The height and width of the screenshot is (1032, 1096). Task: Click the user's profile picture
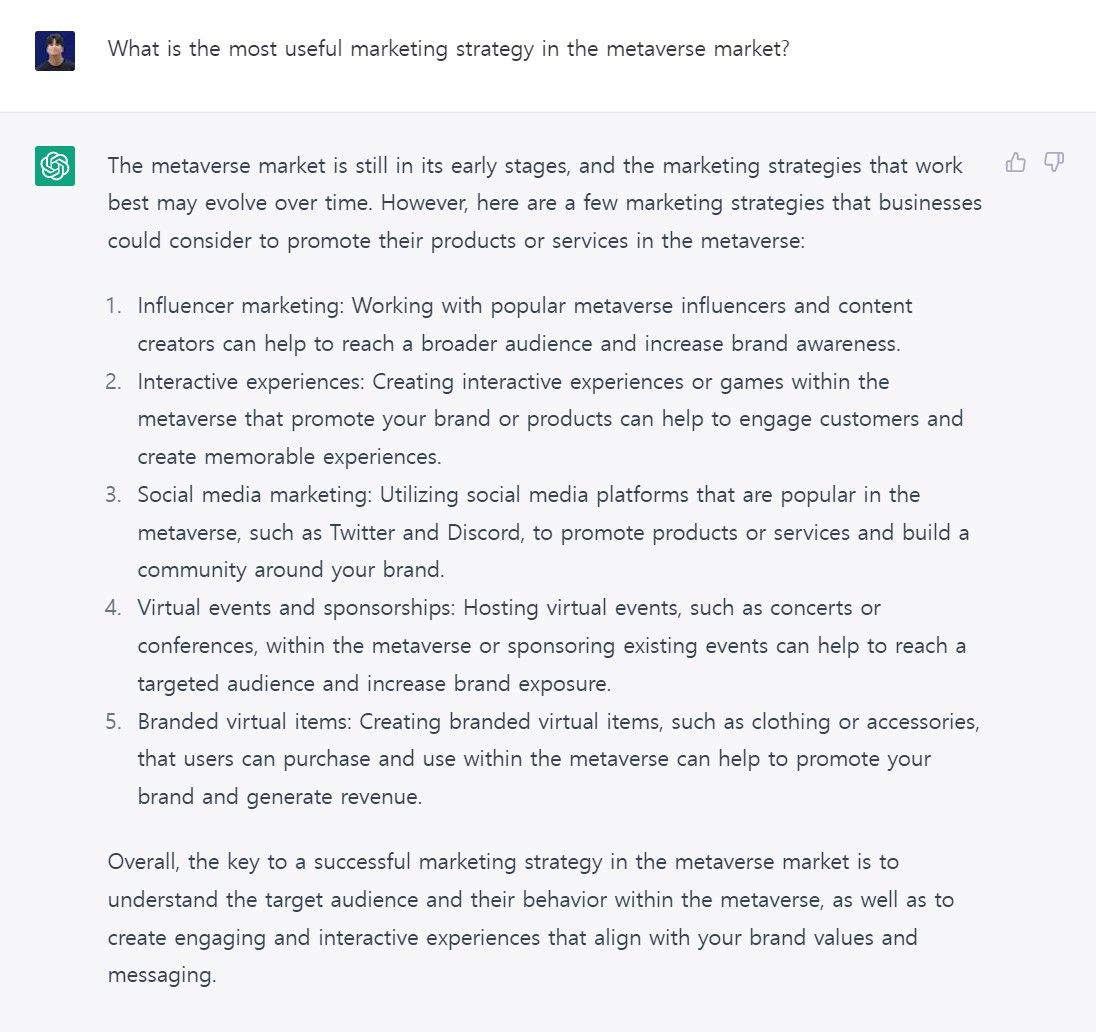[56, 51]
